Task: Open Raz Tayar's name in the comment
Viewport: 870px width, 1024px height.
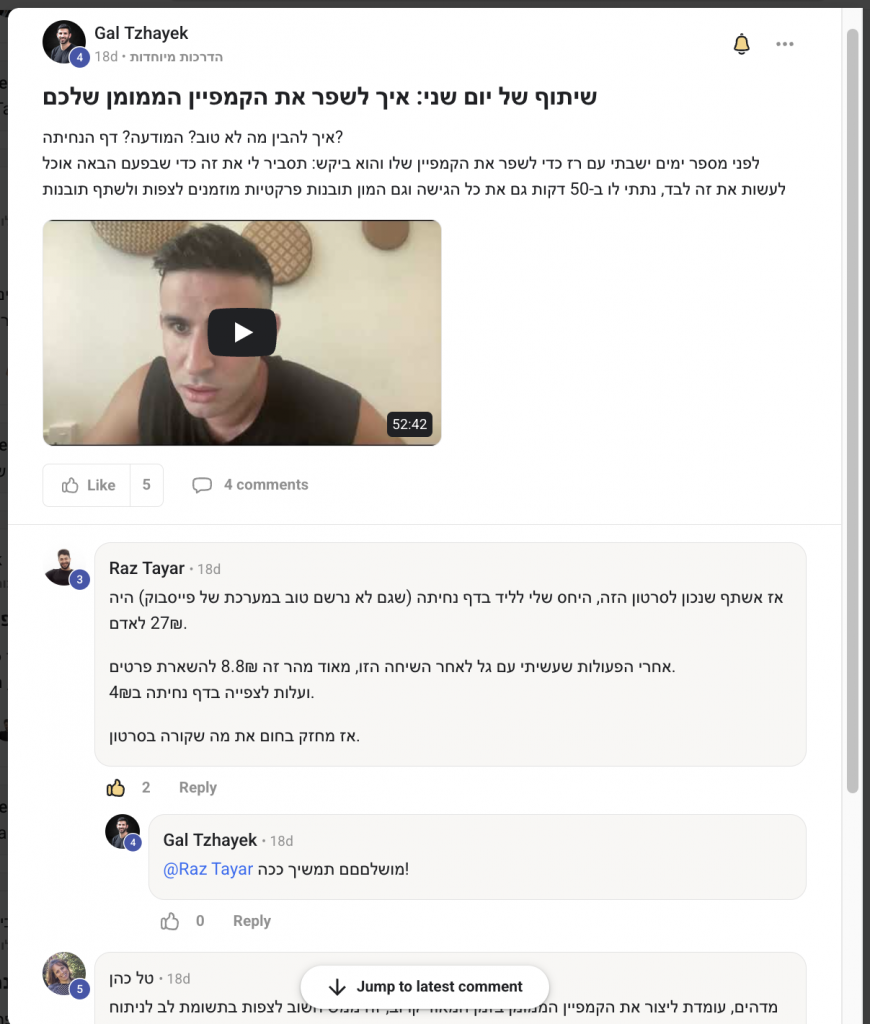Action: point(147,568)
